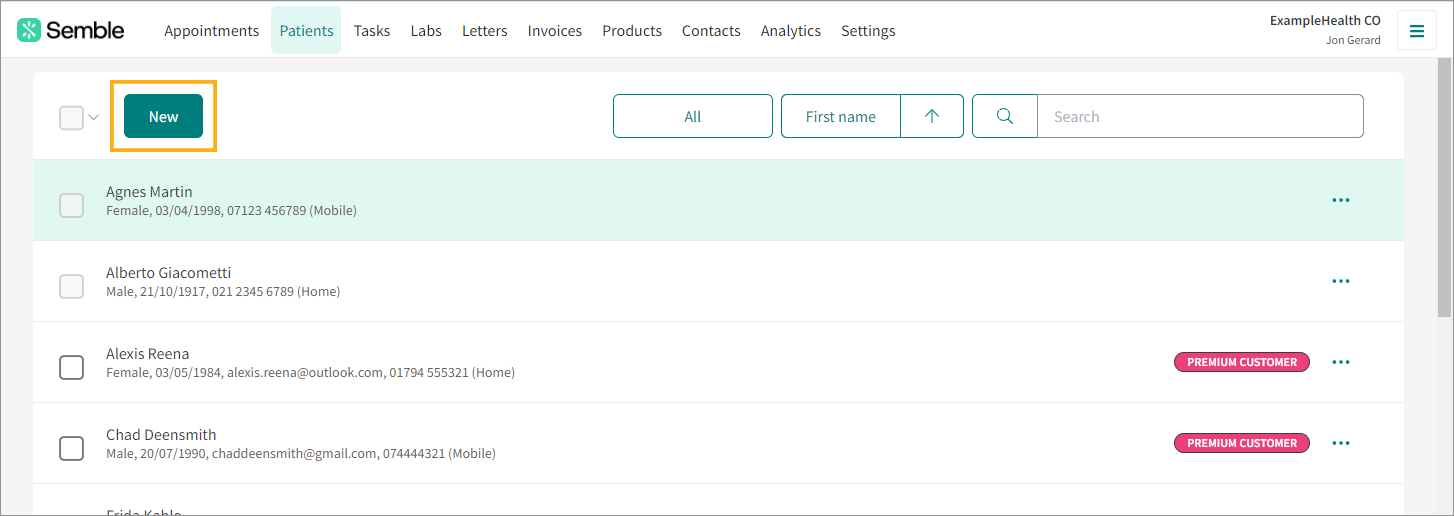Go to Products page
This screenshot has width=1454, height=516.
click(632, 30)
